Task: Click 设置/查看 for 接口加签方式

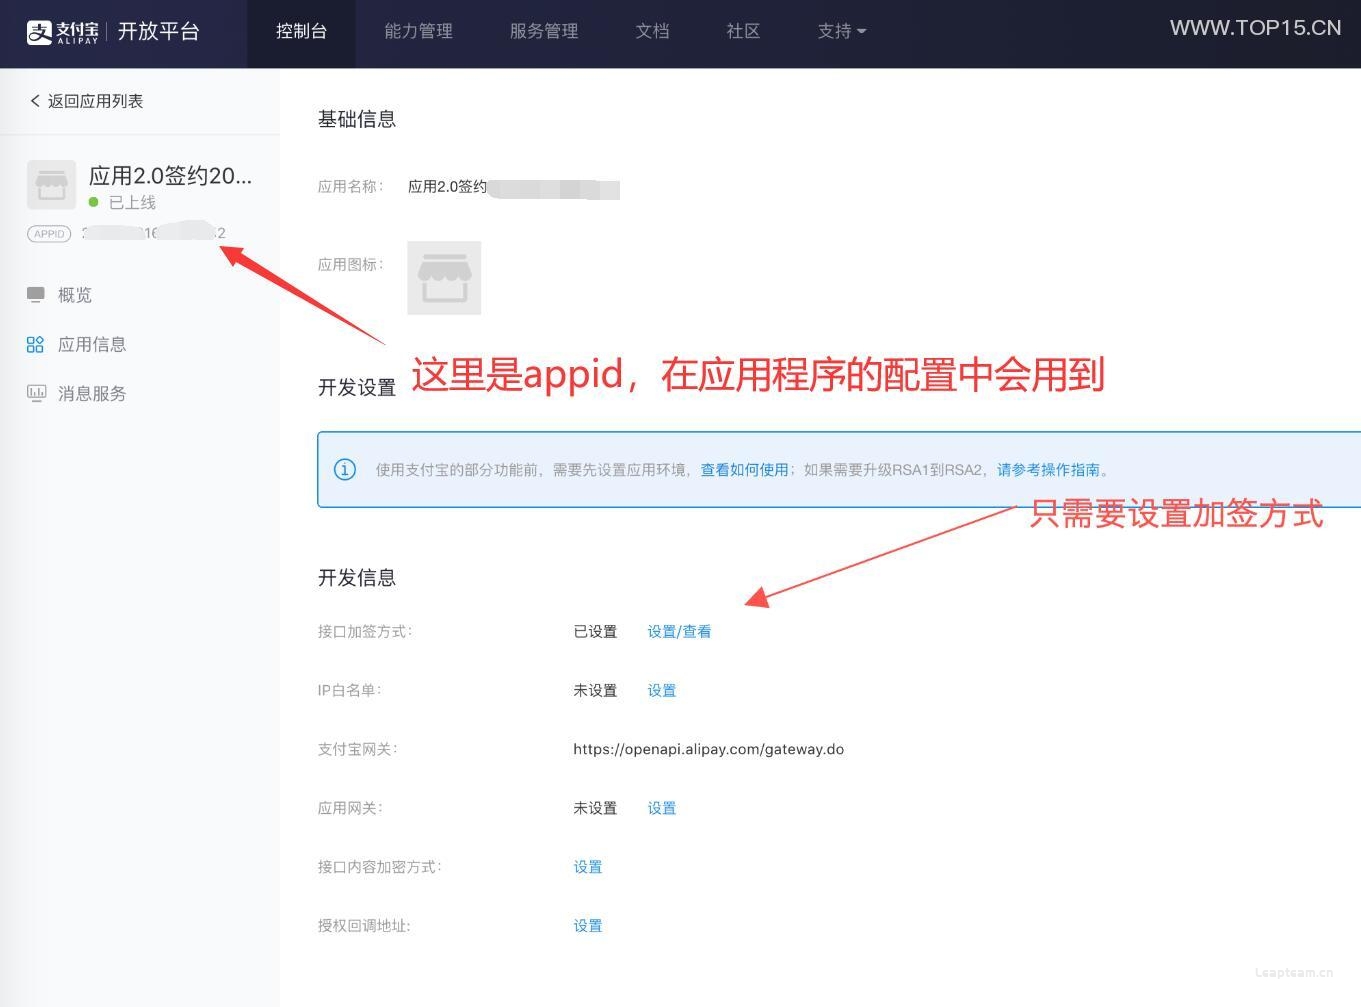Action: (679, 632)
